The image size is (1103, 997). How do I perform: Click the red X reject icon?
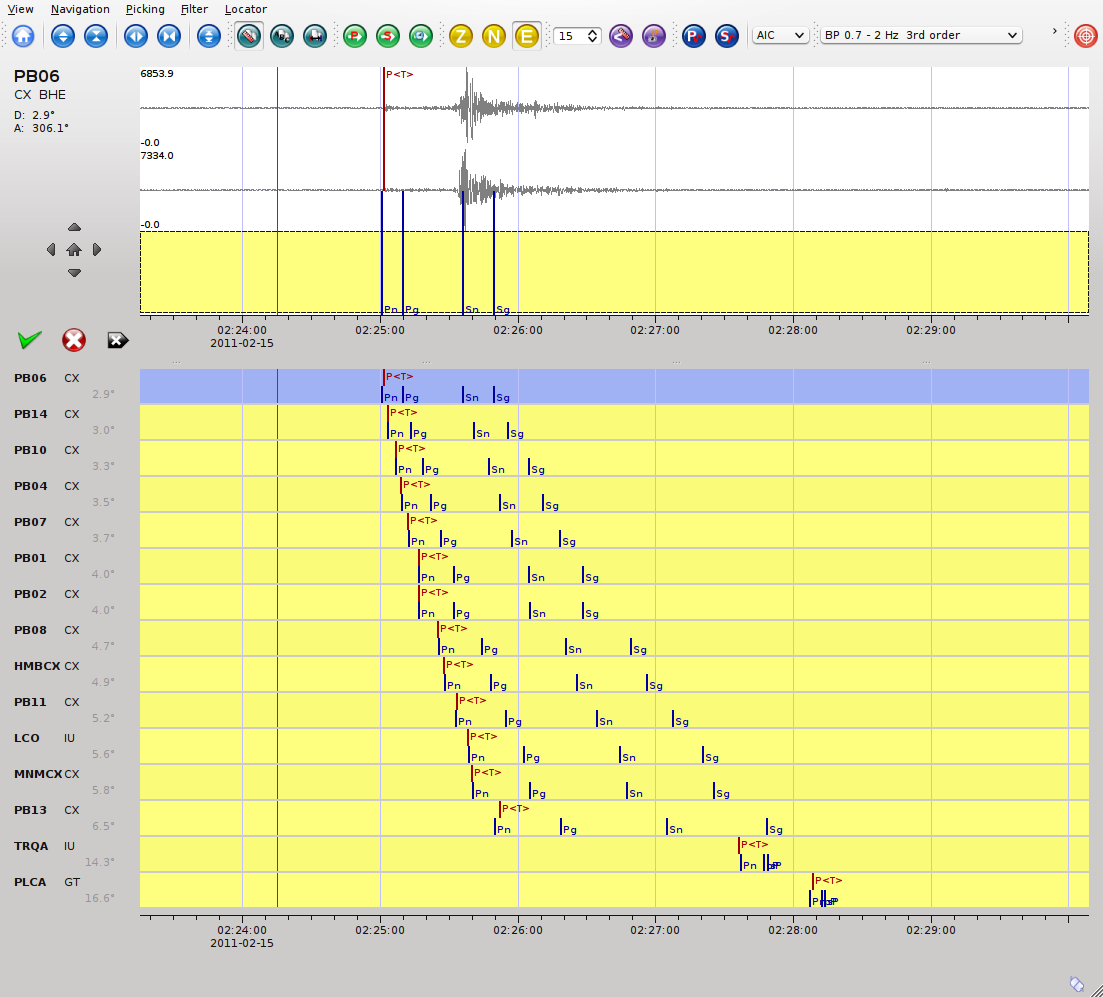(x=74, y=340)
